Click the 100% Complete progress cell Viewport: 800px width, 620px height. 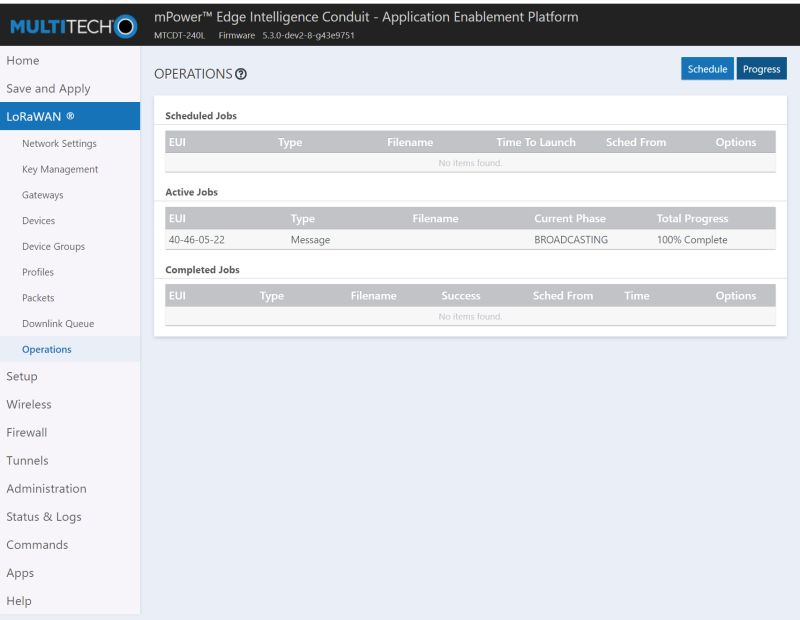[692, 239]
